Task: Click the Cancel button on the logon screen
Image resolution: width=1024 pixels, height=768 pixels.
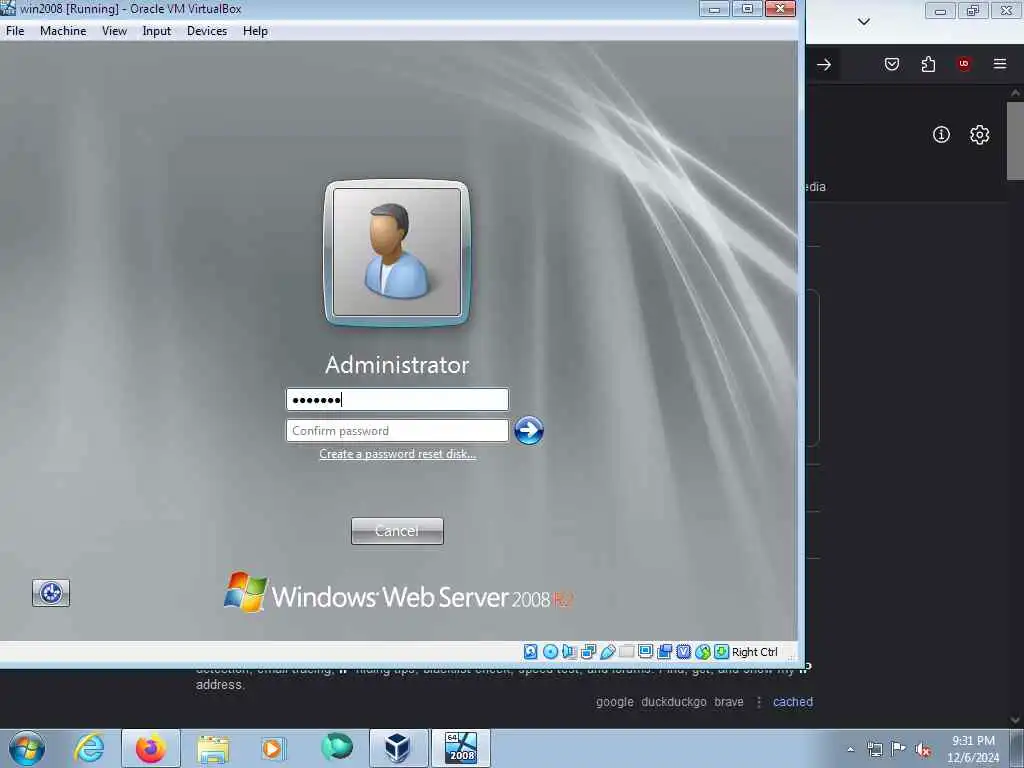Action: (x=397, y=531)
